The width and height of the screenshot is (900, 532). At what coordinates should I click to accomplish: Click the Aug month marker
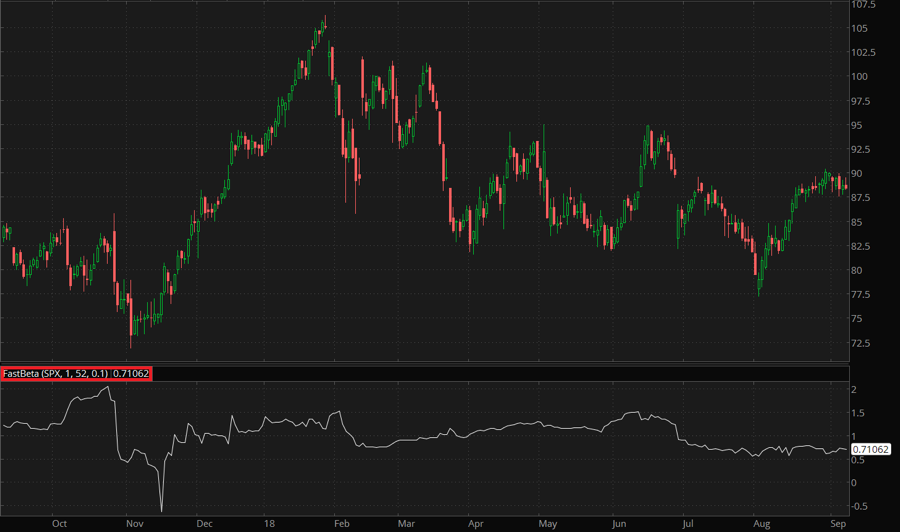click(x=763, y=522)
